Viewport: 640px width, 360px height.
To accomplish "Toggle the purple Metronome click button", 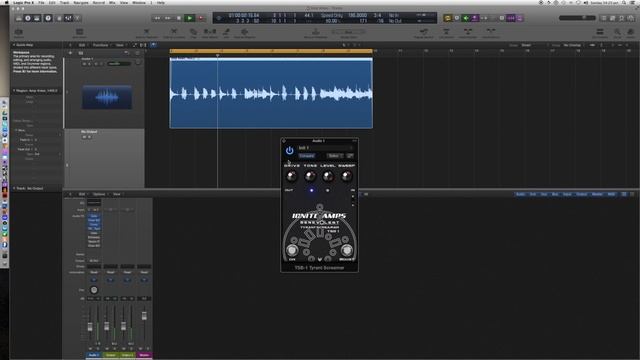I will pyautogui.click(x=520, y=18).
